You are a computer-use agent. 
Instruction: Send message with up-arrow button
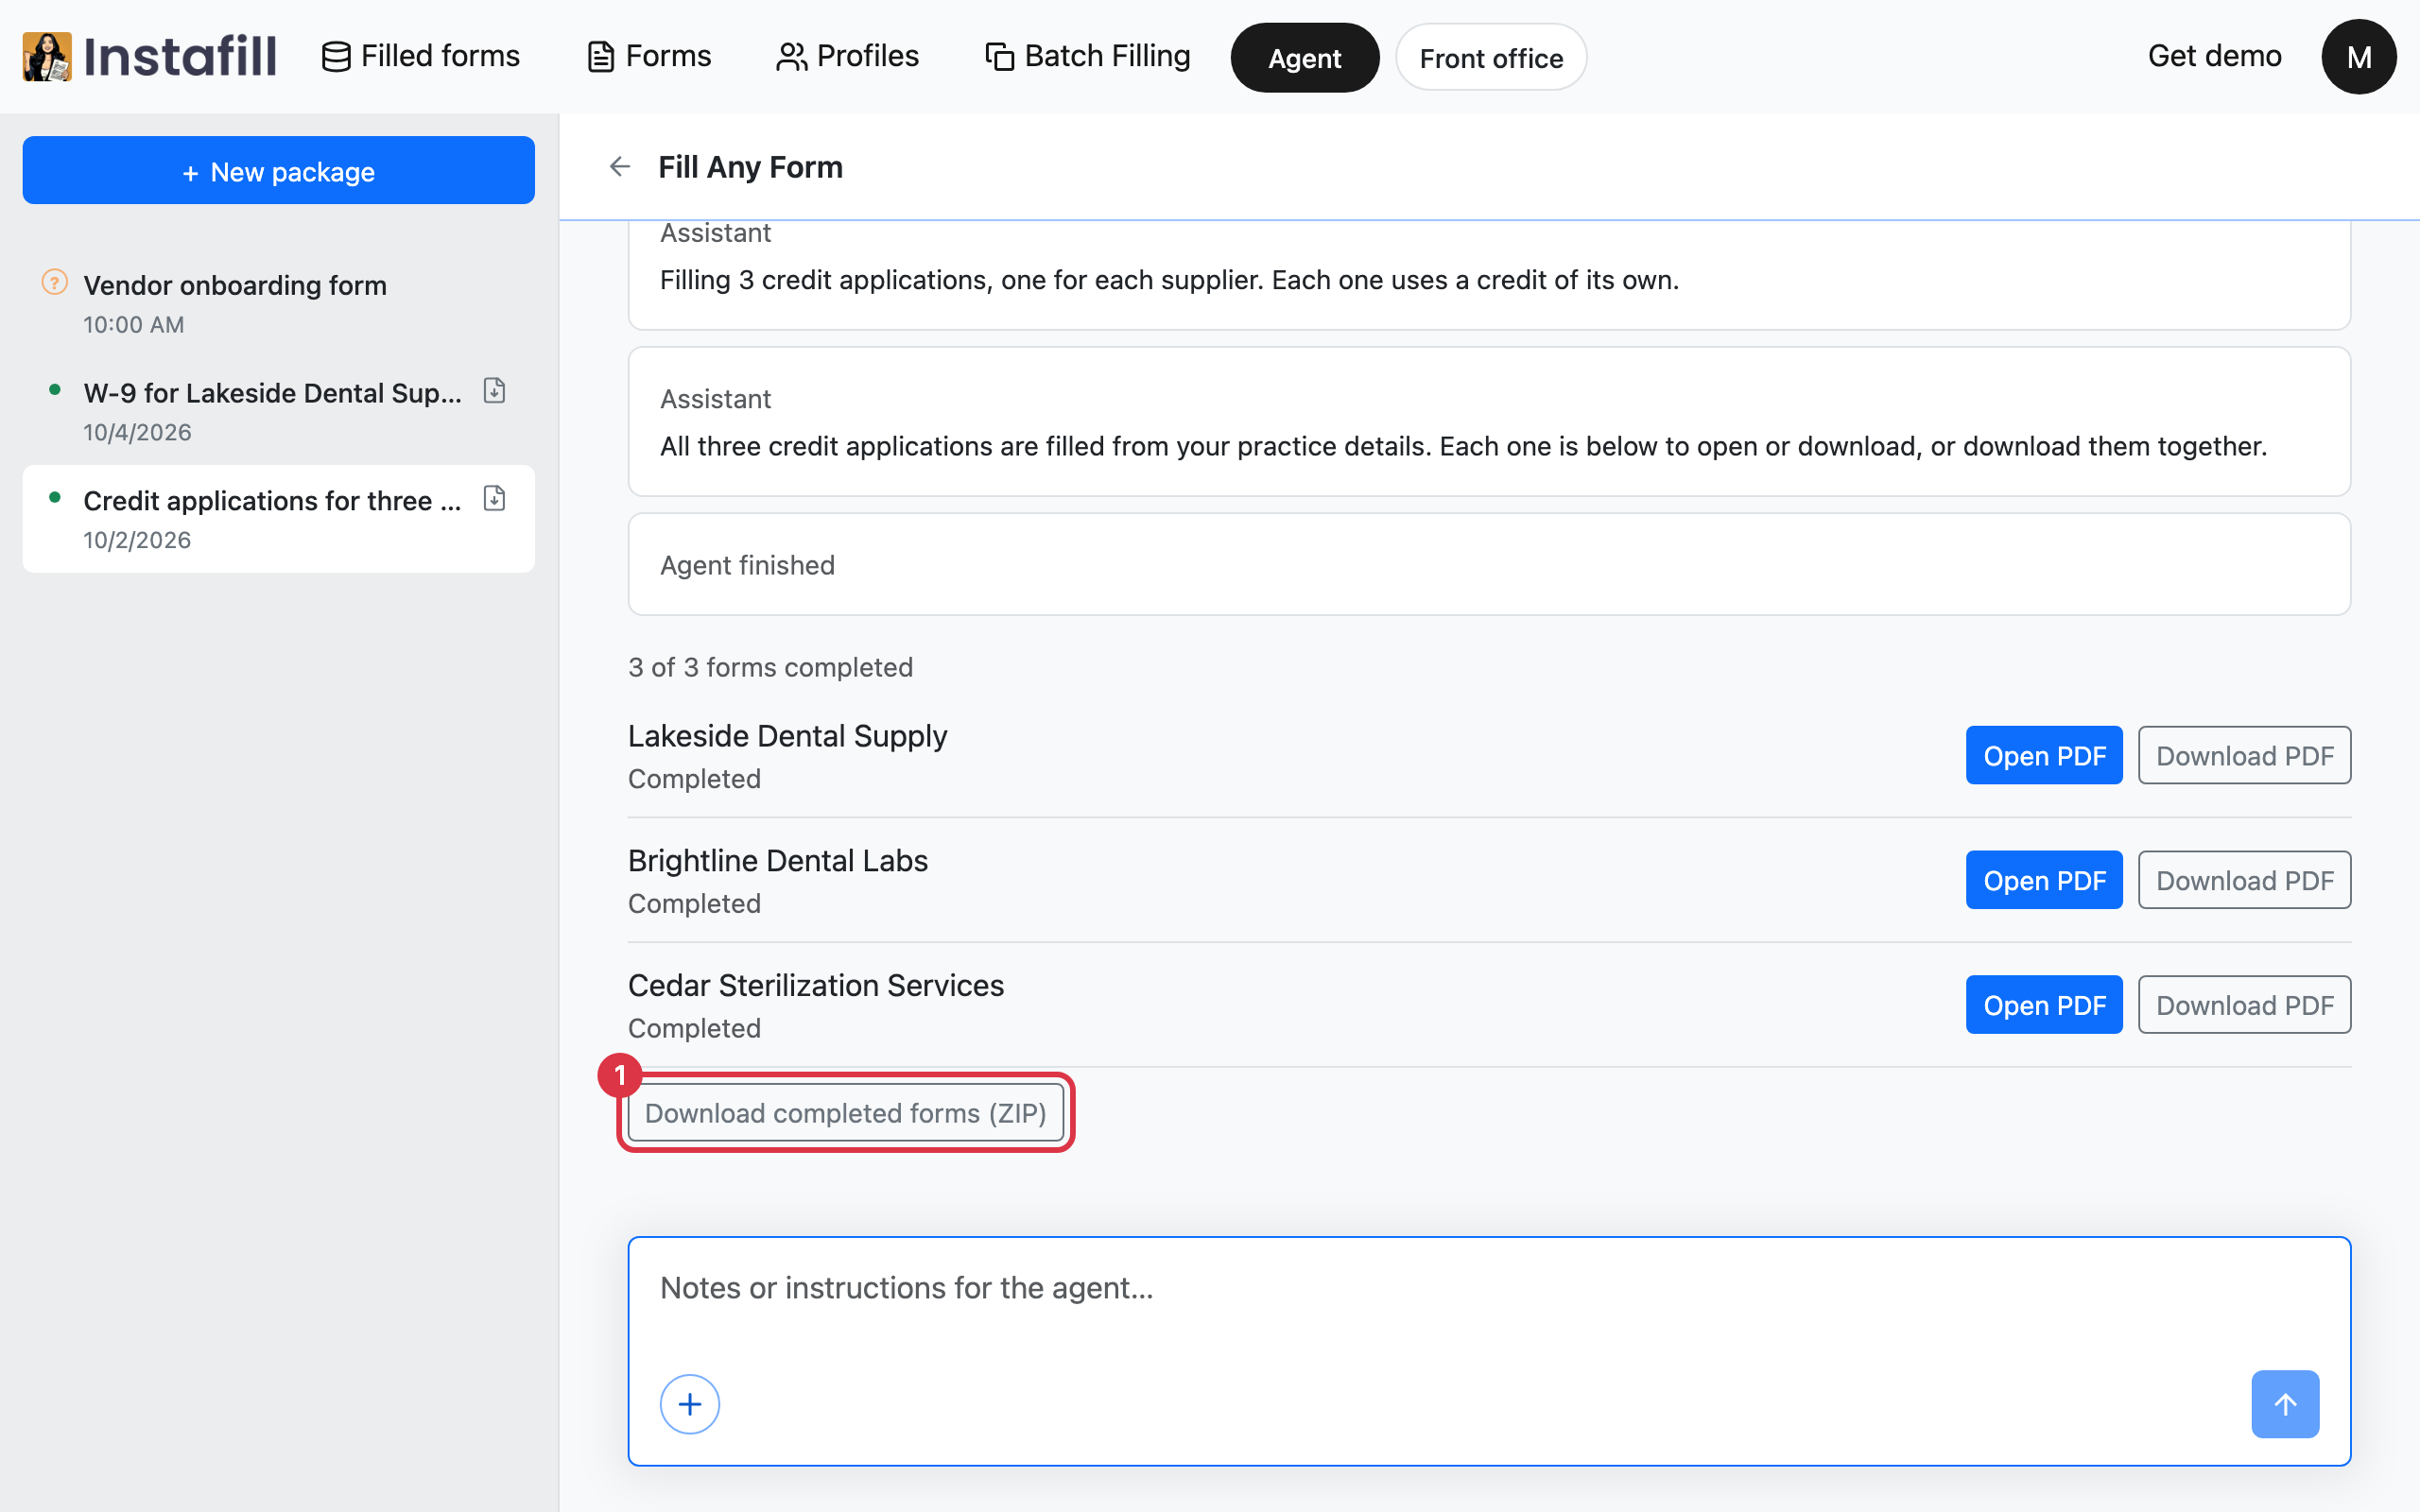pyautogui.click(x=2285, y=1404)
